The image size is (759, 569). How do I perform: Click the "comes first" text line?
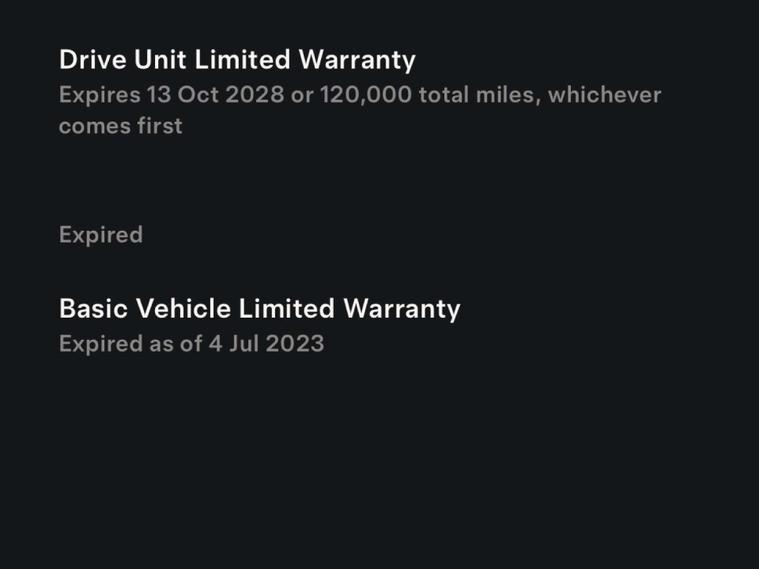click(x=120, y=126)
